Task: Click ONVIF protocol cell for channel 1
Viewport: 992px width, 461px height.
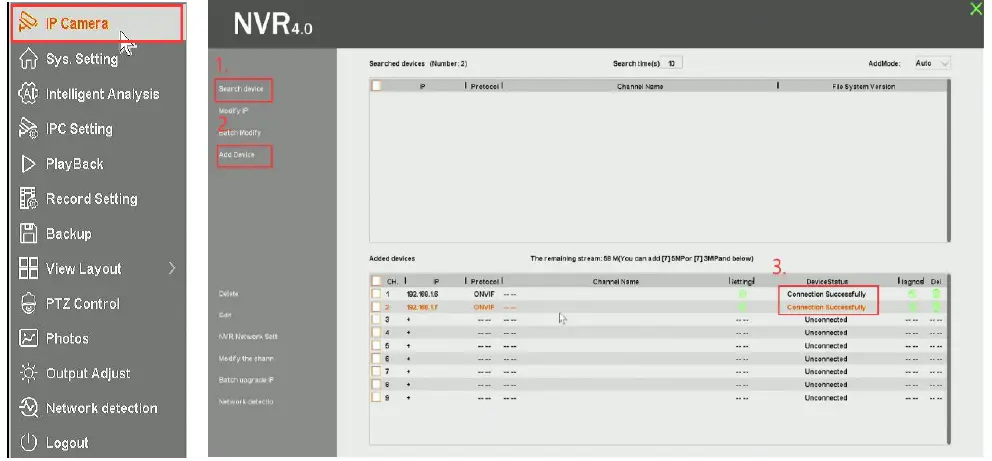Action: [483, 294]
